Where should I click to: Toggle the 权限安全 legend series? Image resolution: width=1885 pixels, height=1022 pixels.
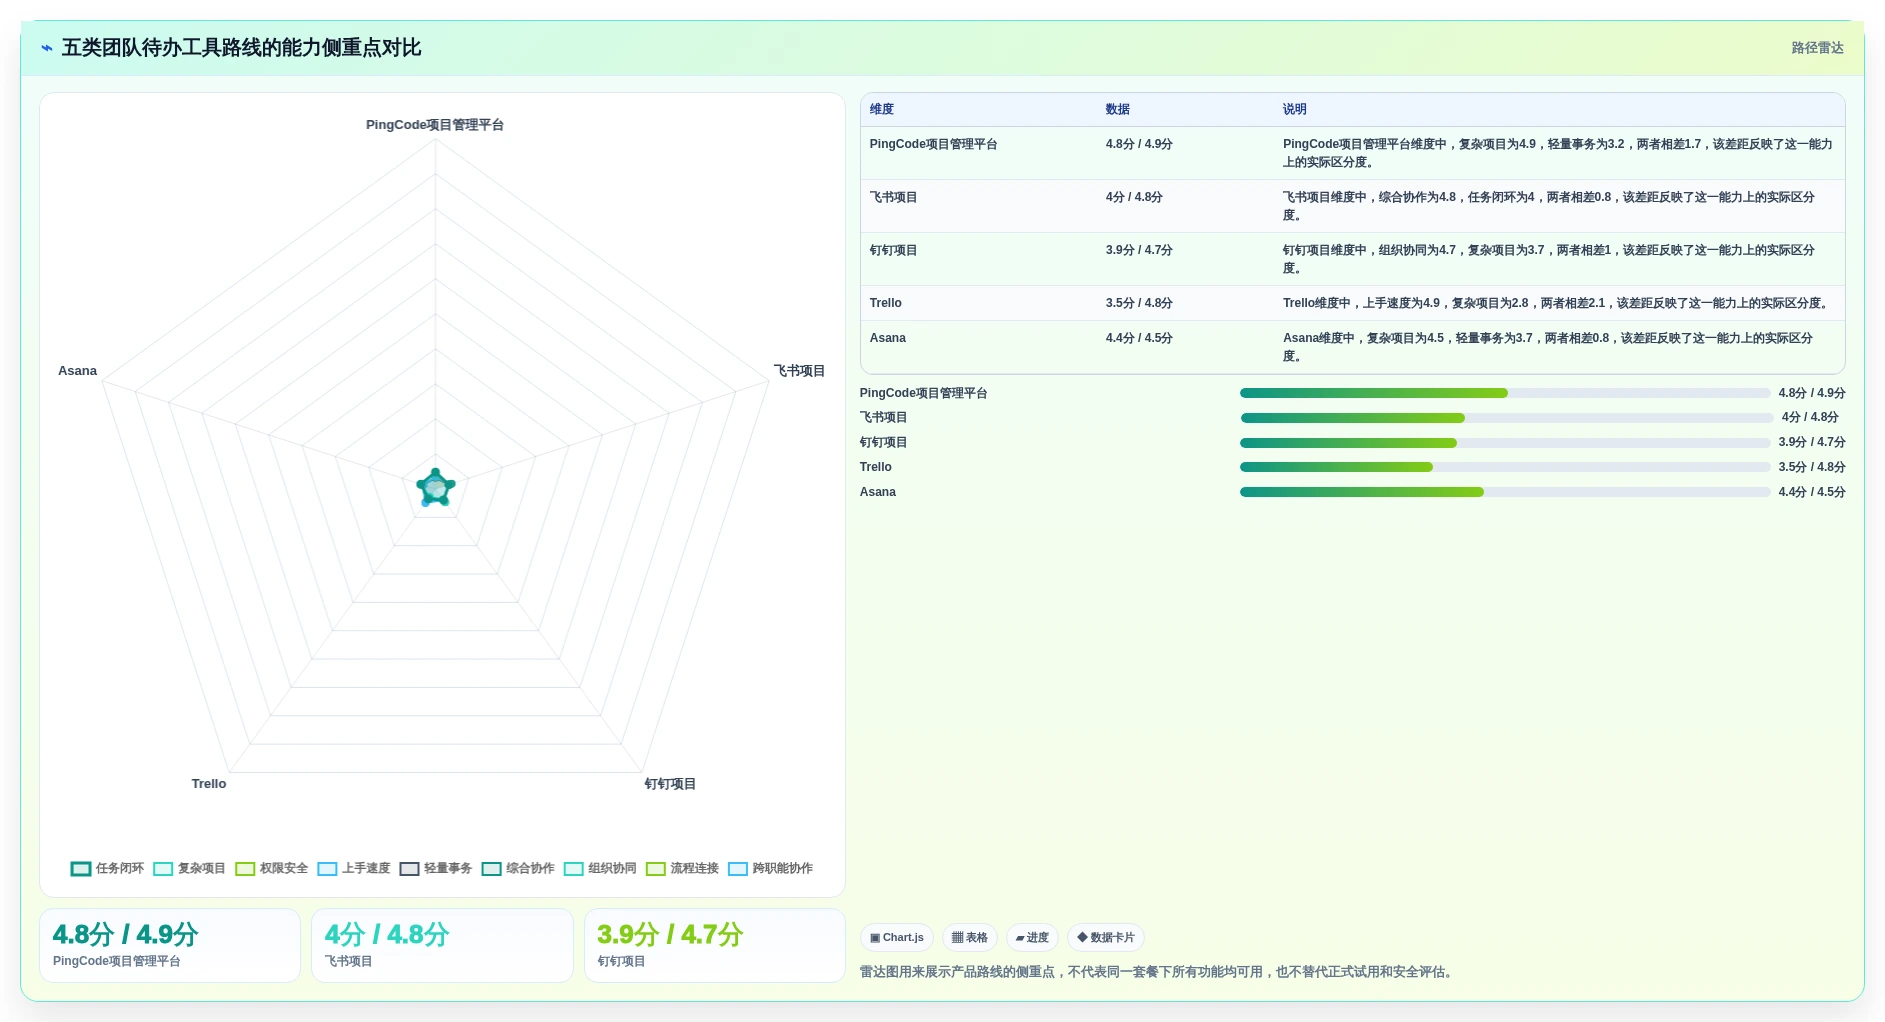click(271, 868)
